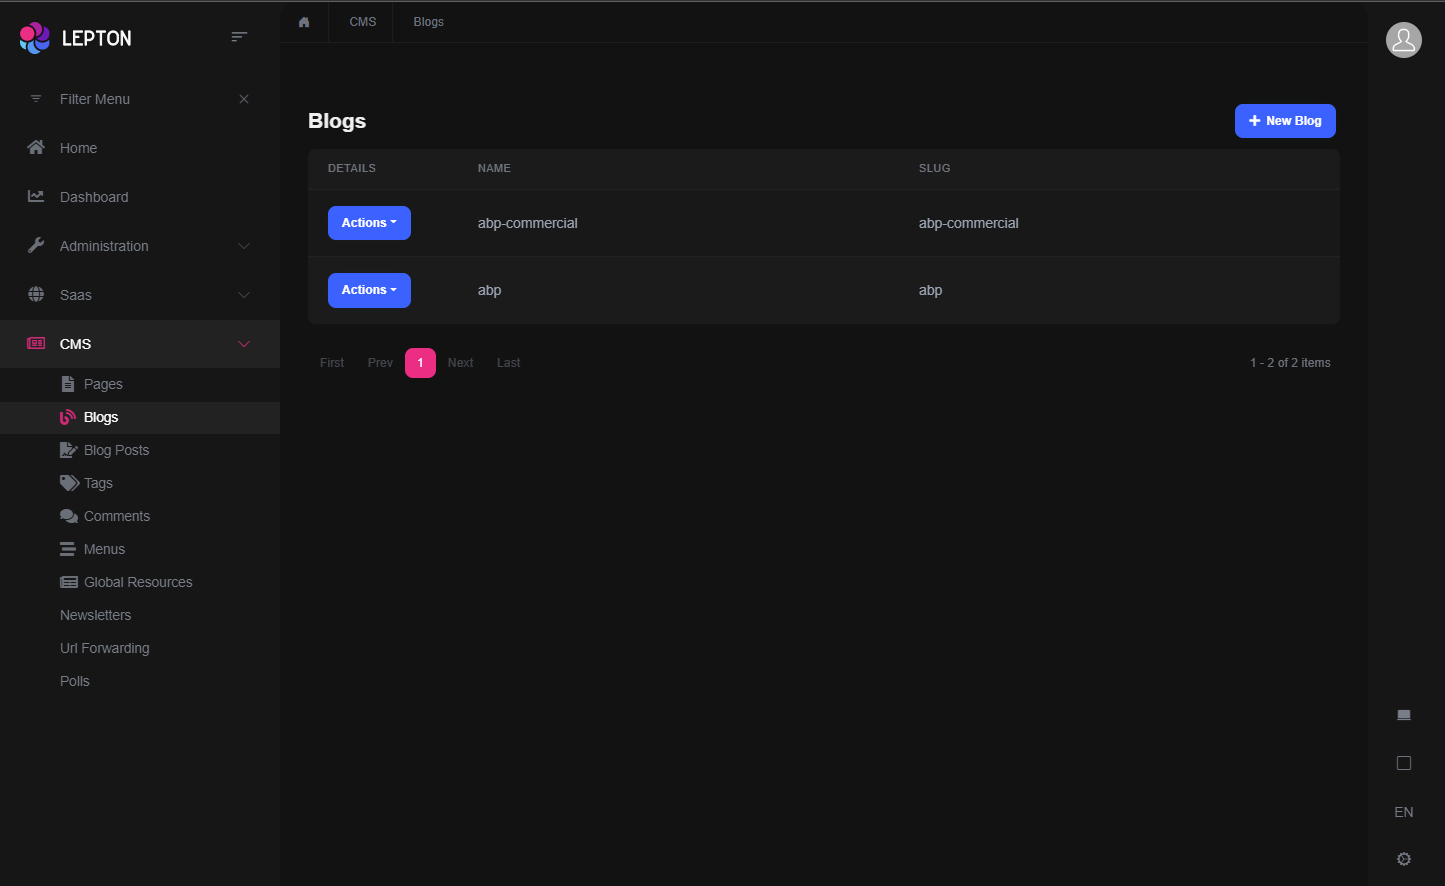Click the home icon in the breadcrumb
The height and width of the screenshot is (886, 1445).
(x=304, y=22)
